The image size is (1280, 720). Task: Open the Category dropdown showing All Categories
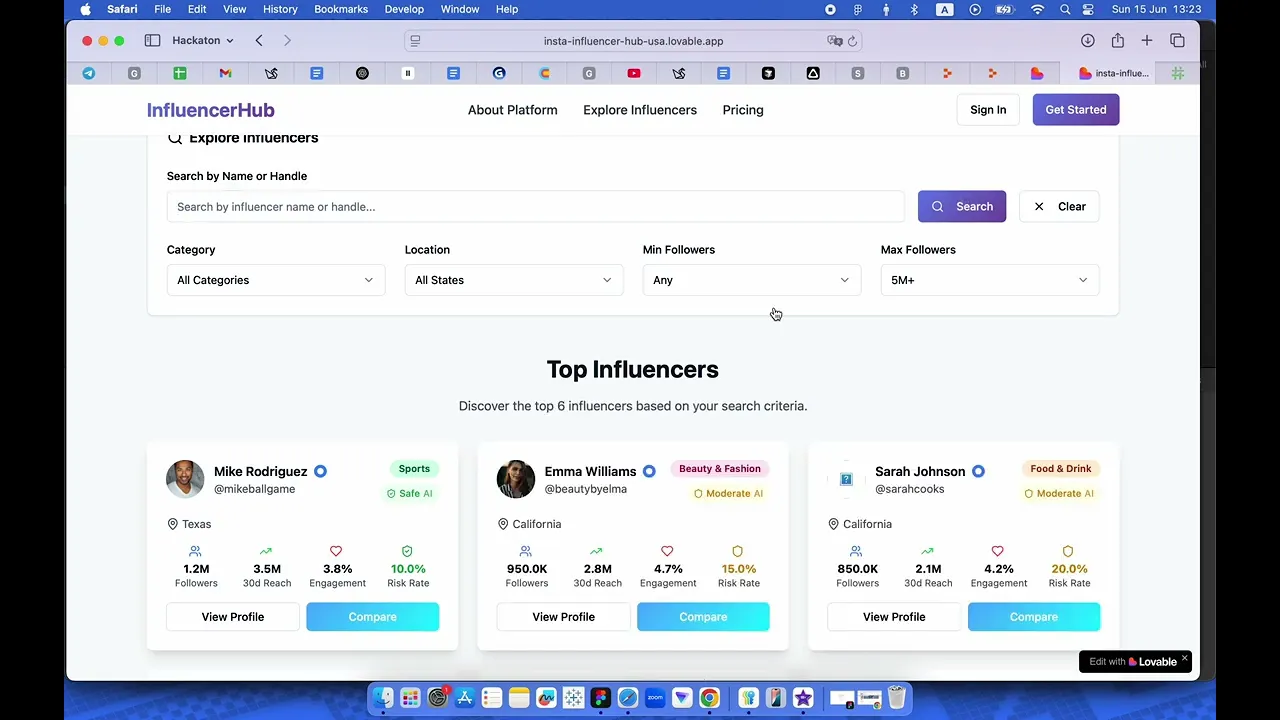coord(275,280)
